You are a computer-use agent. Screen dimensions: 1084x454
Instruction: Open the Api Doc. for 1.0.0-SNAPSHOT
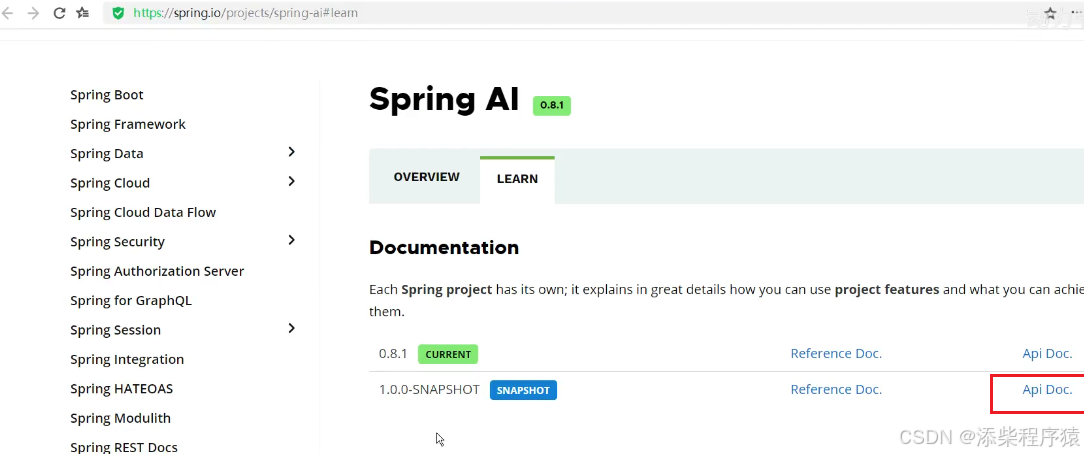[1047, 389]
